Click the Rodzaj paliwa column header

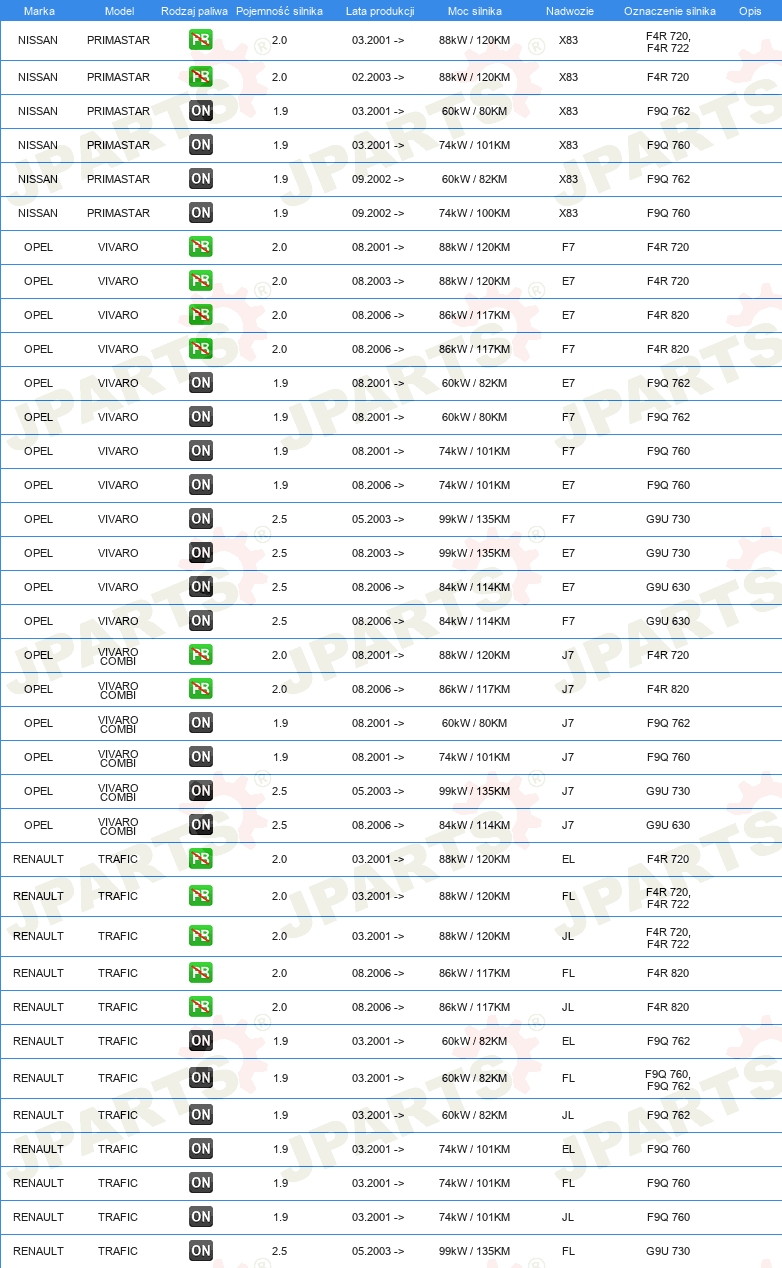(x=194, y=10)
